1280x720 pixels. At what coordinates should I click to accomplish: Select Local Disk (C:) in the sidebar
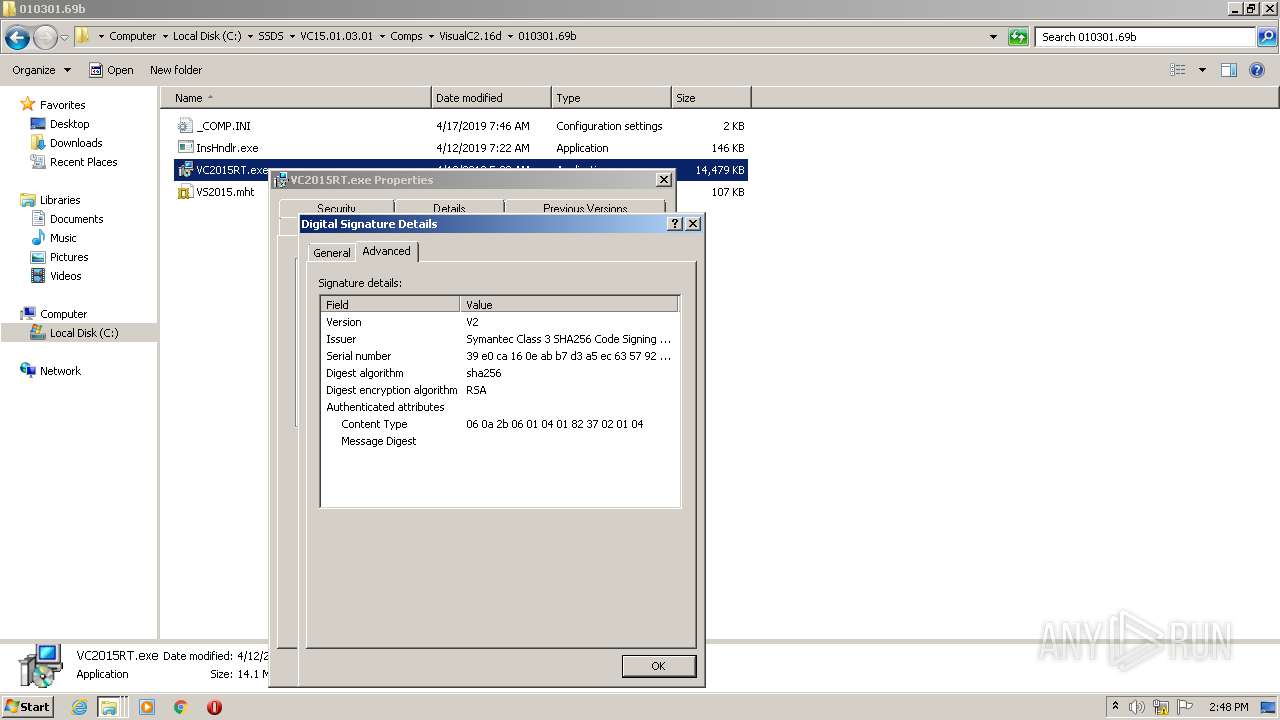[84, 333]
